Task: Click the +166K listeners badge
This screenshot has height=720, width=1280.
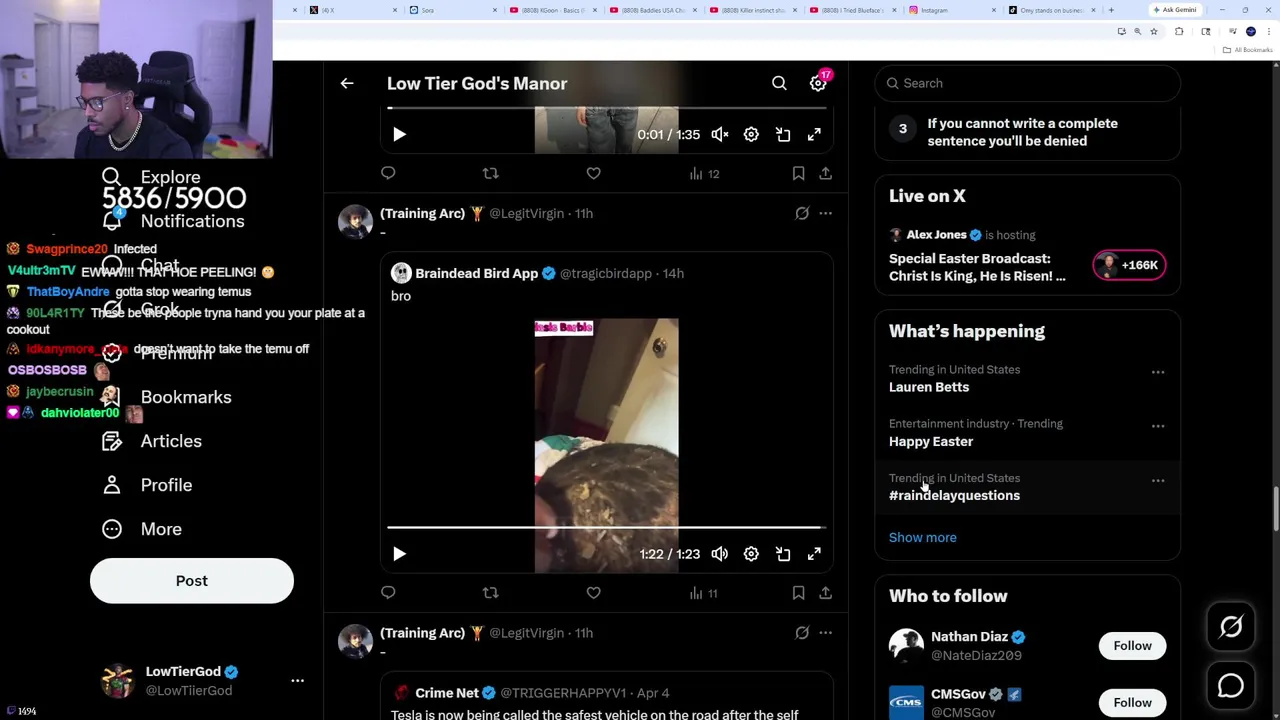Action: (x=1129, y=265)
